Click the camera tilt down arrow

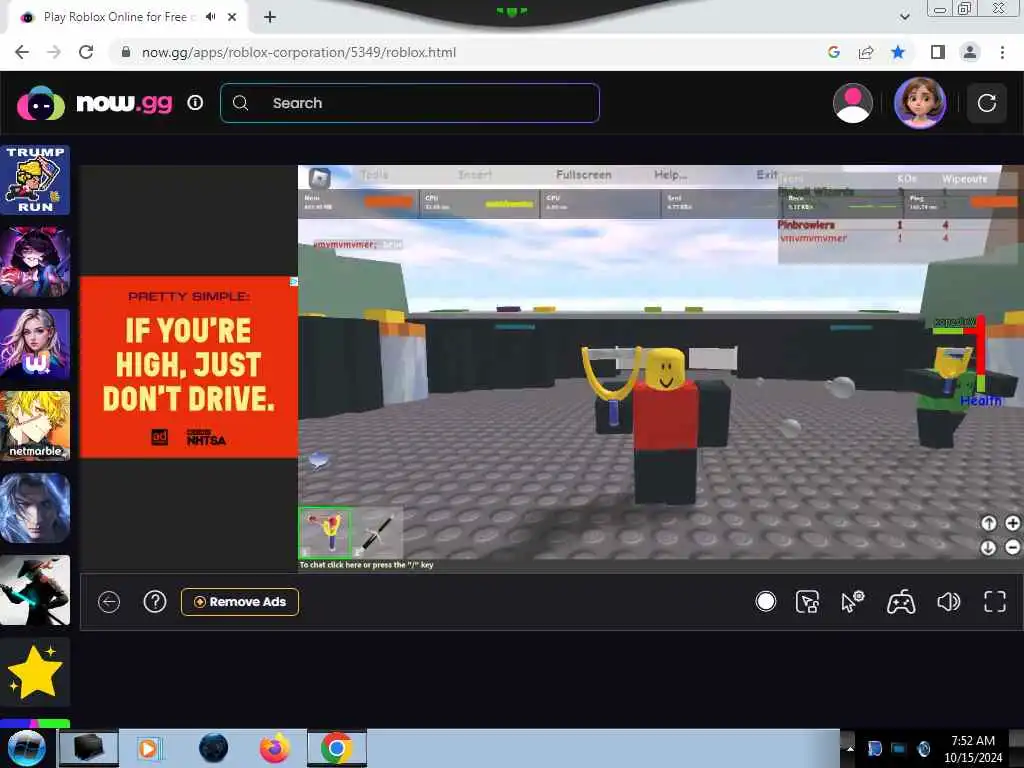click(989, 547)
